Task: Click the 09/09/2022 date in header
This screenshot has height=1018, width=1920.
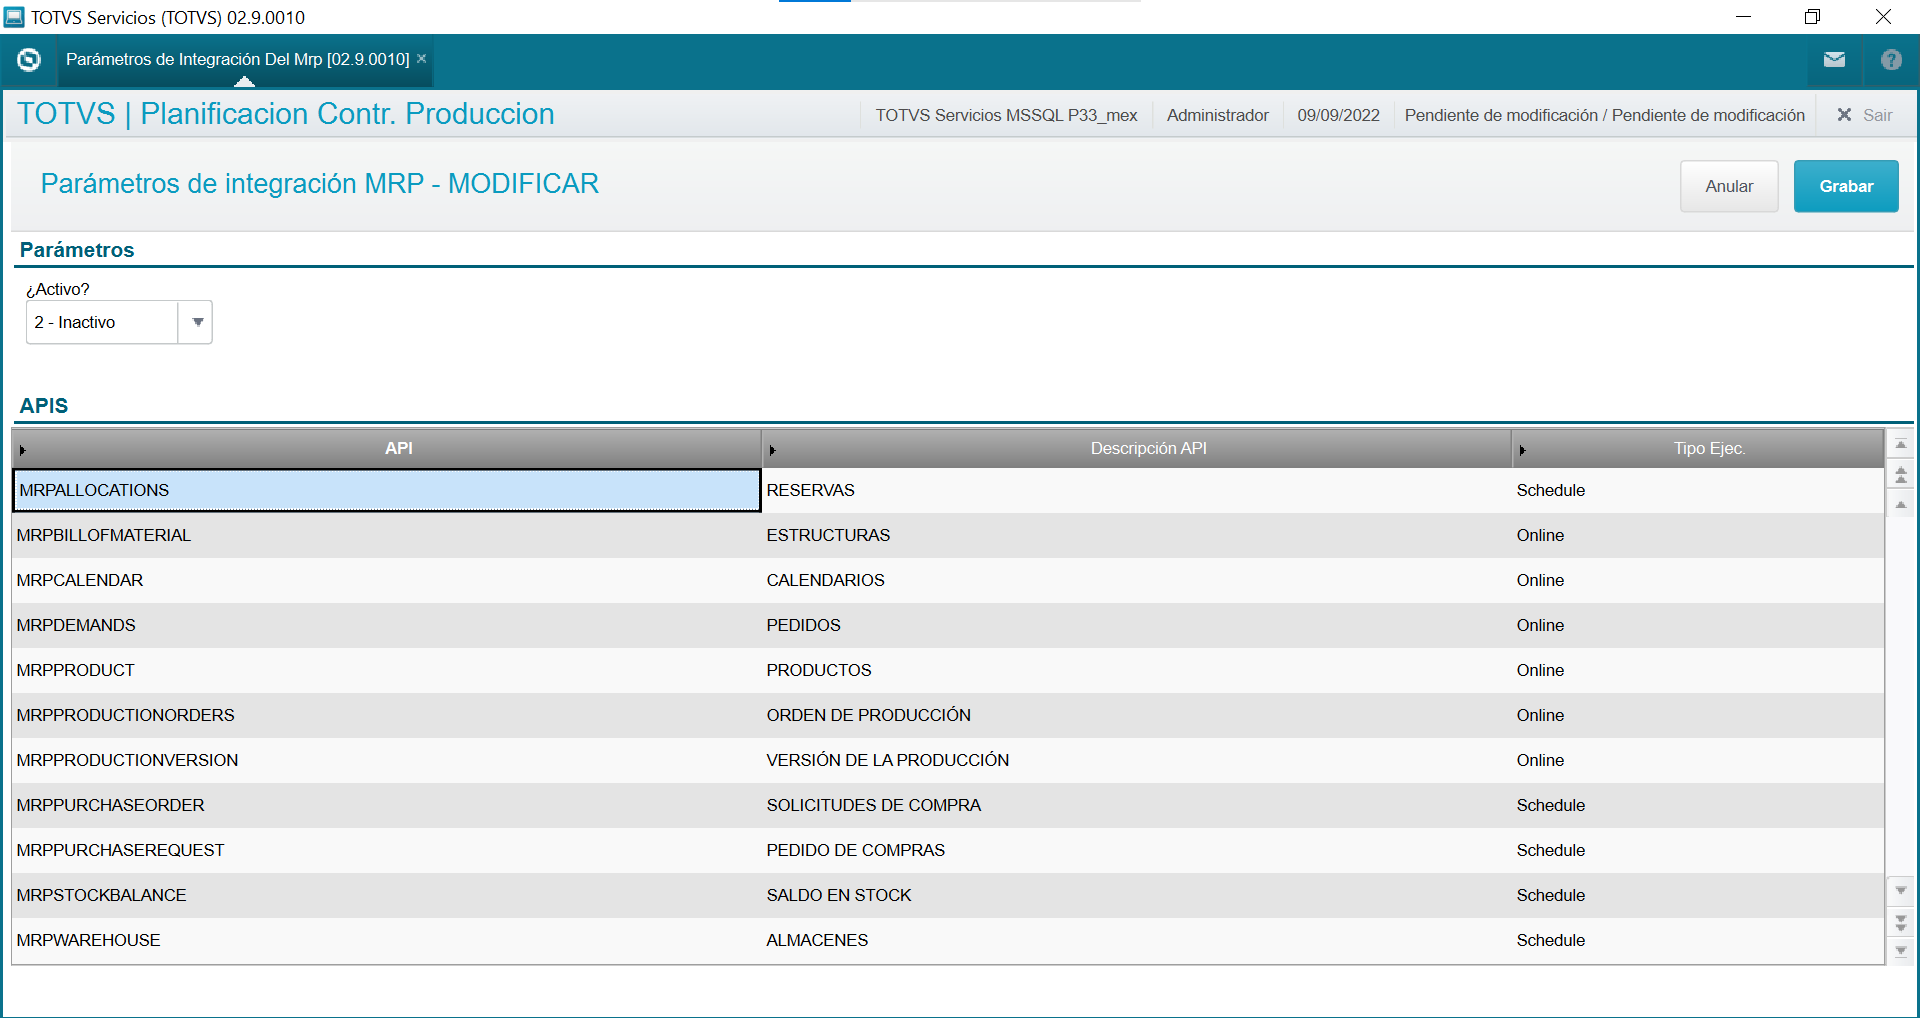Action: (x=1338, y=115)
